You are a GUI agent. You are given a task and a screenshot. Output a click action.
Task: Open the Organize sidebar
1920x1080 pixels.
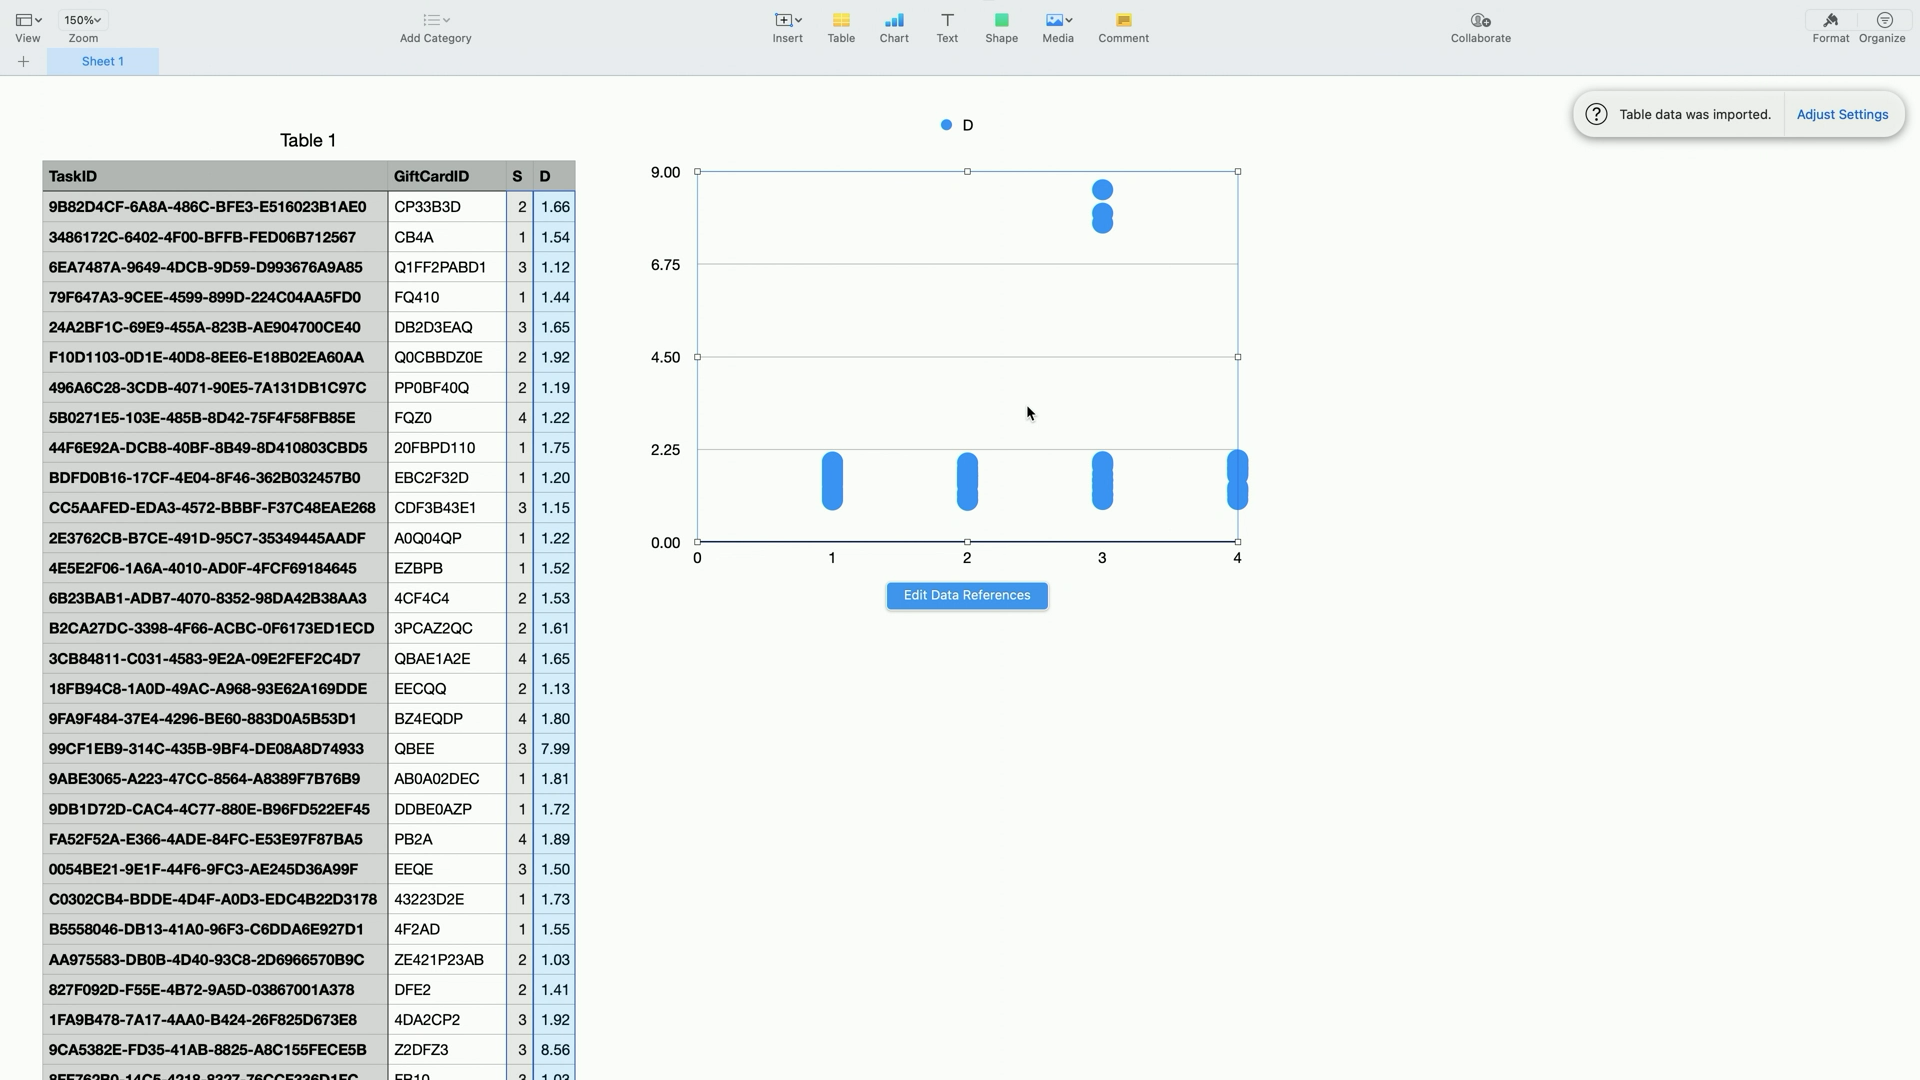(1884, 20)
